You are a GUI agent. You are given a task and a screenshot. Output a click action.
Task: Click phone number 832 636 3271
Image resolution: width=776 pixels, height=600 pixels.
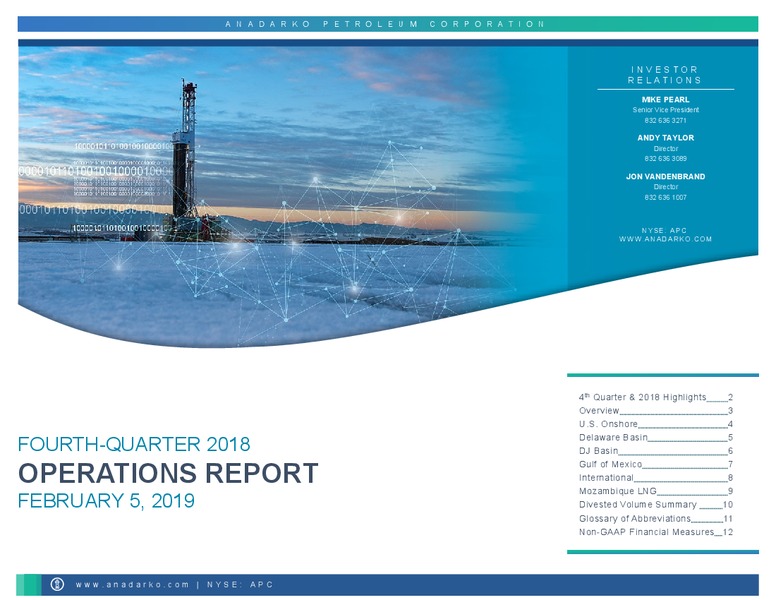(665, 120)
